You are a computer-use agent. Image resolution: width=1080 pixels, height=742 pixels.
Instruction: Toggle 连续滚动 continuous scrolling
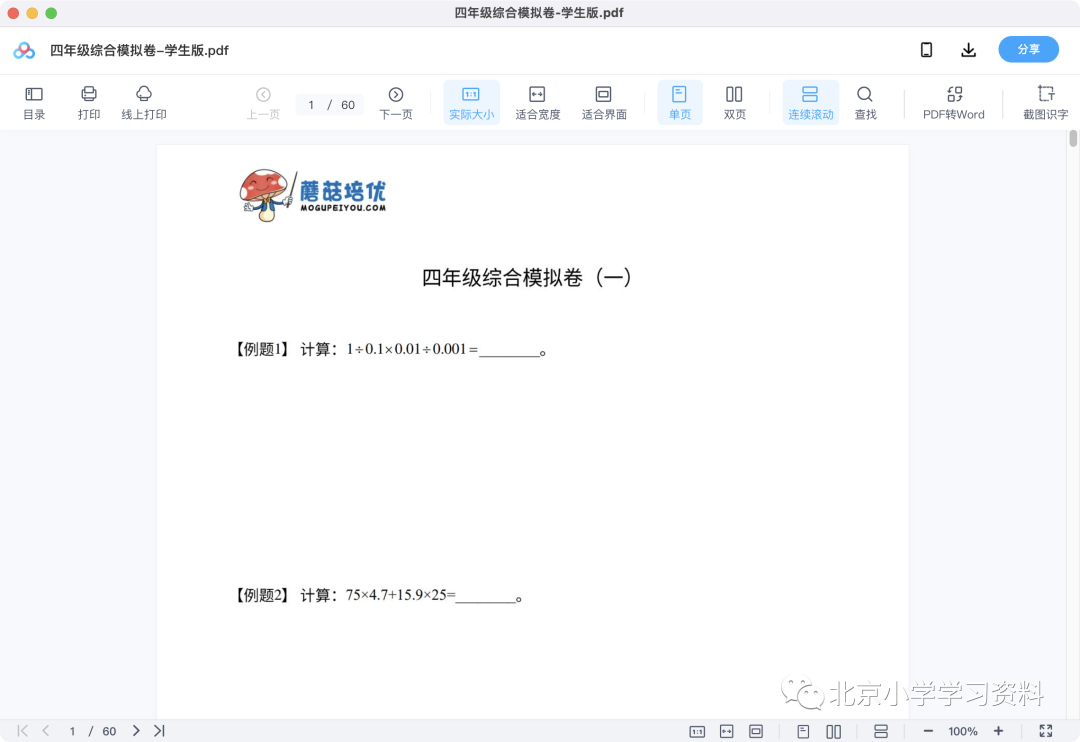[x=811, y=102]
